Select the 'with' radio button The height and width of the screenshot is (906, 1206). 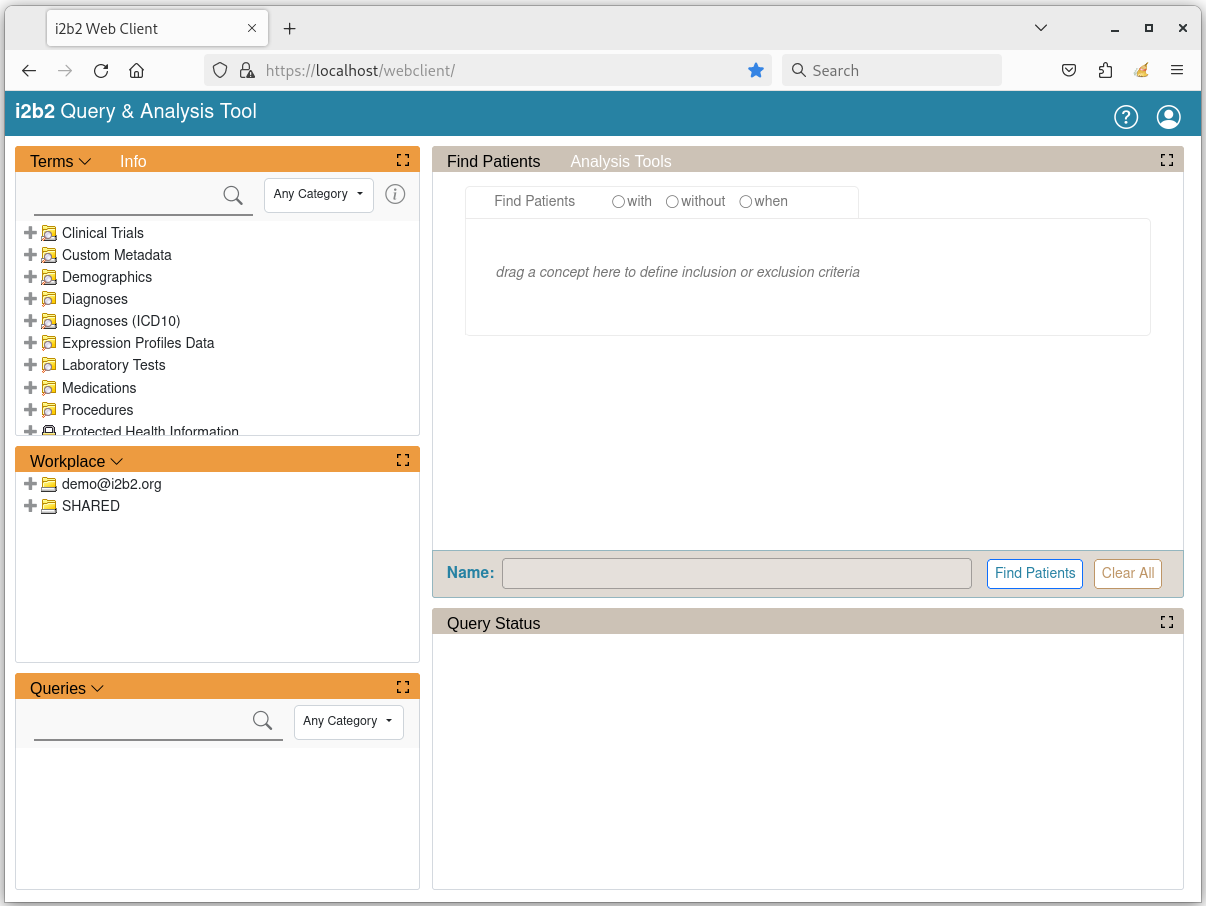click(618, 202)
